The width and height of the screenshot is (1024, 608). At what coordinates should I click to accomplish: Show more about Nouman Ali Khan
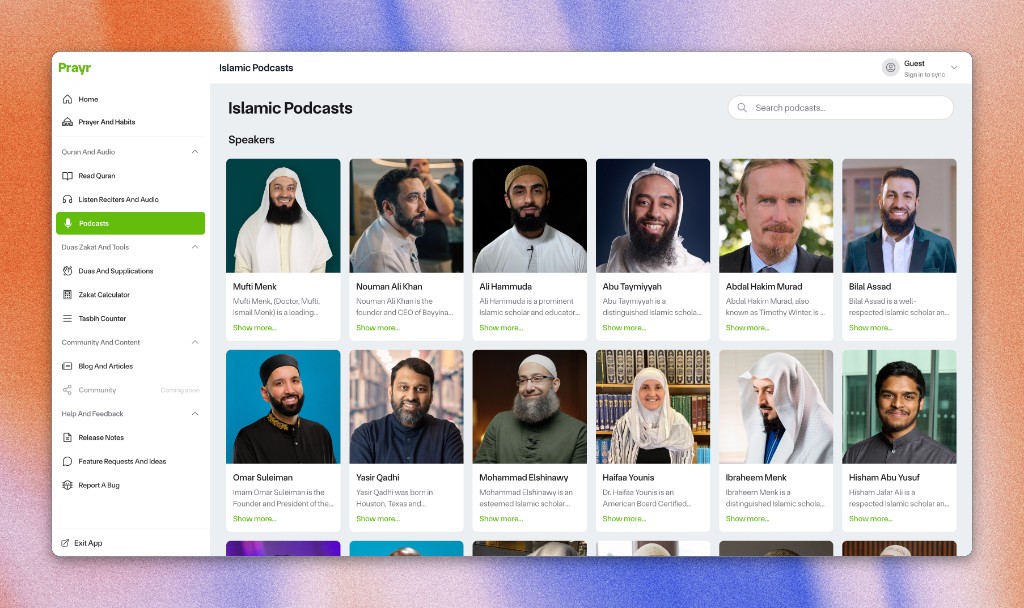[378, 328]
